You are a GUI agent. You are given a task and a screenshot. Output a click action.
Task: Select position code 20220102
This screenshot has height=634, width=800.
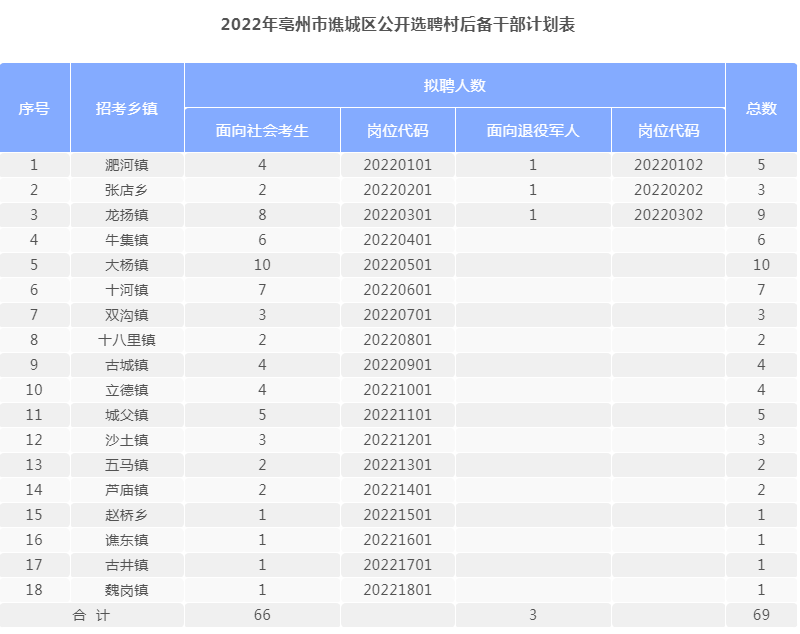tap(668, 165)
